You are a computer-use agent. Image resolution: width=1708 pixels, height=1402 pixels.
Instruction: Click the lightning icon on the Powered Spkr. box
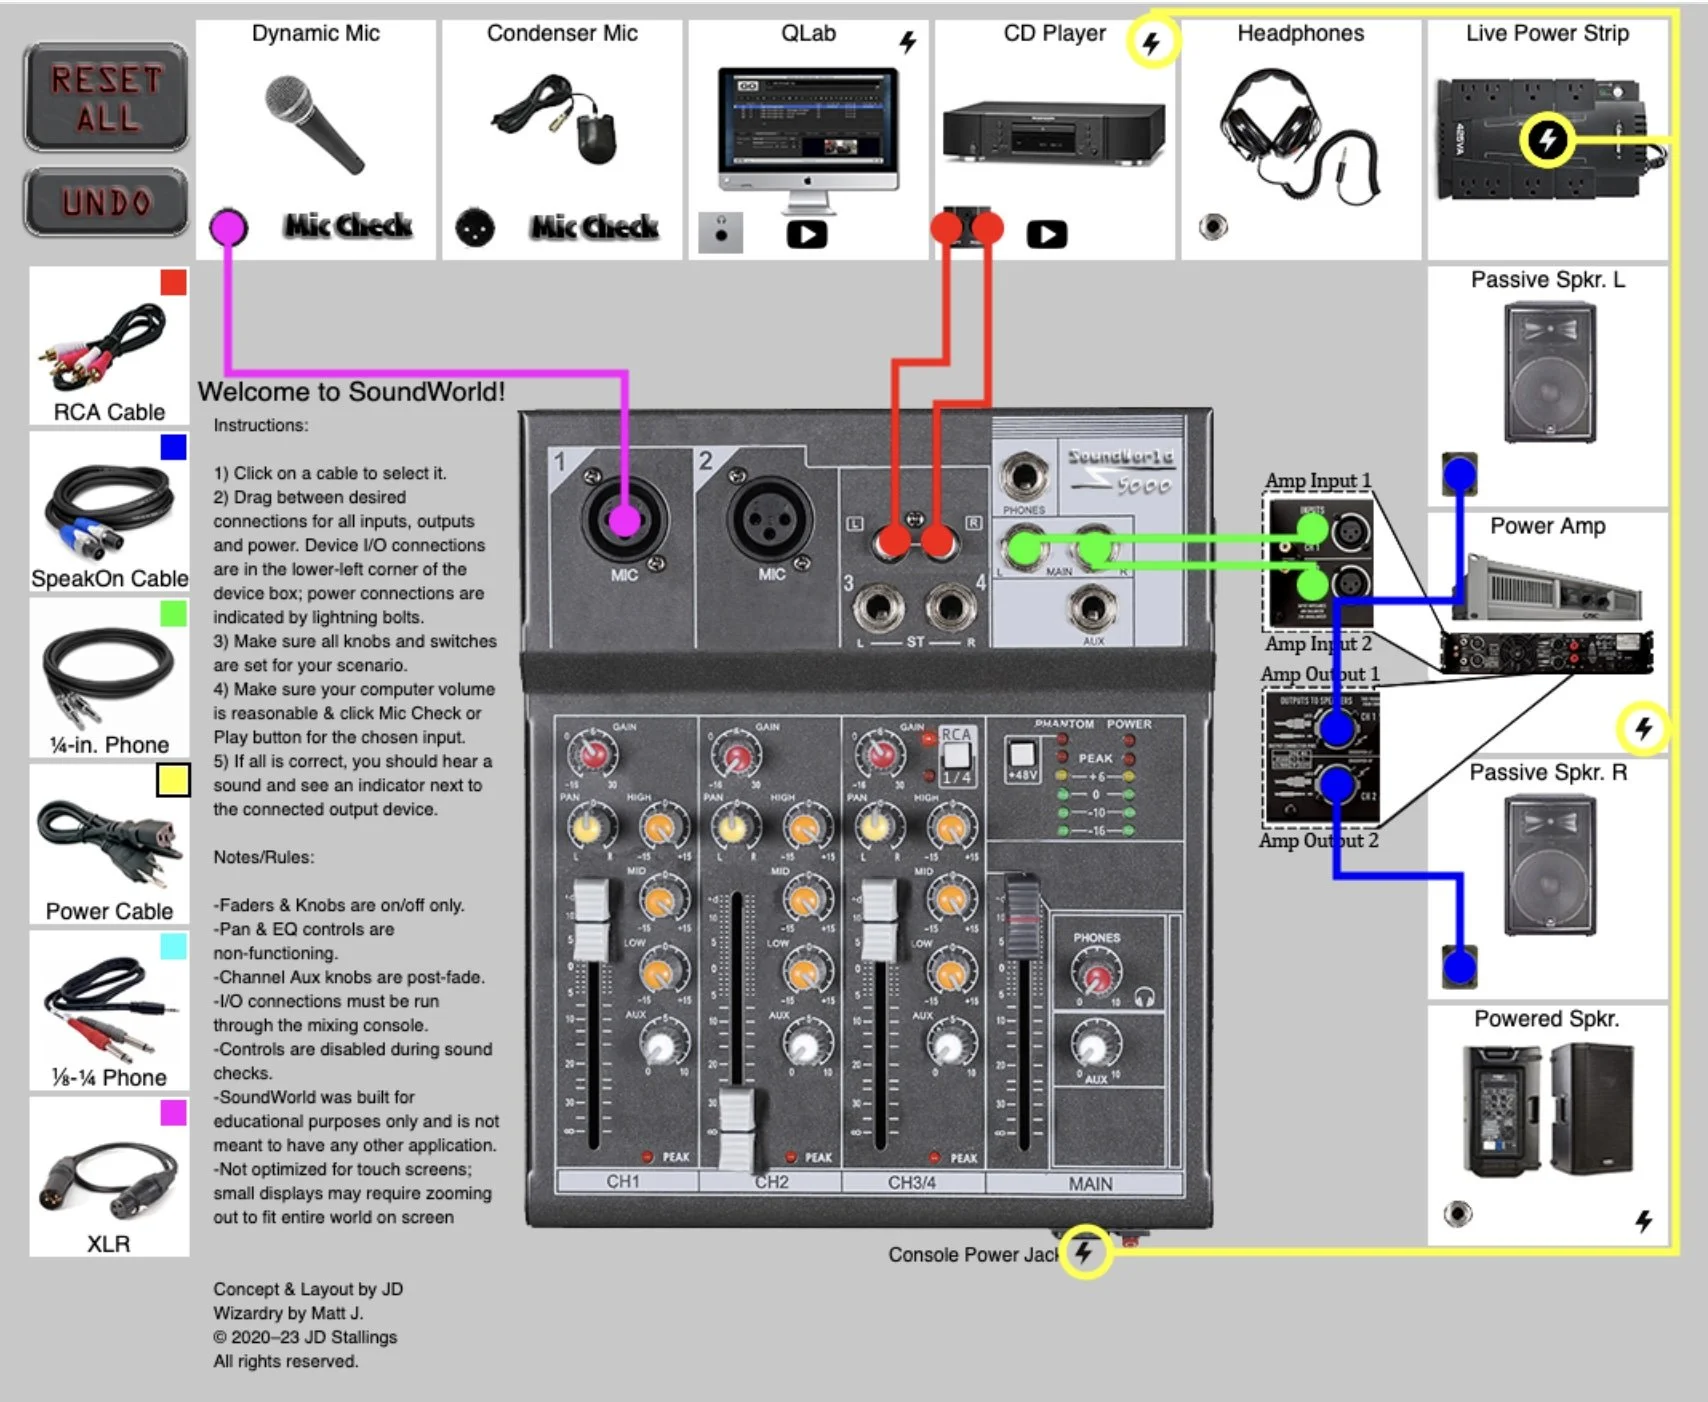[1643, 1221]
